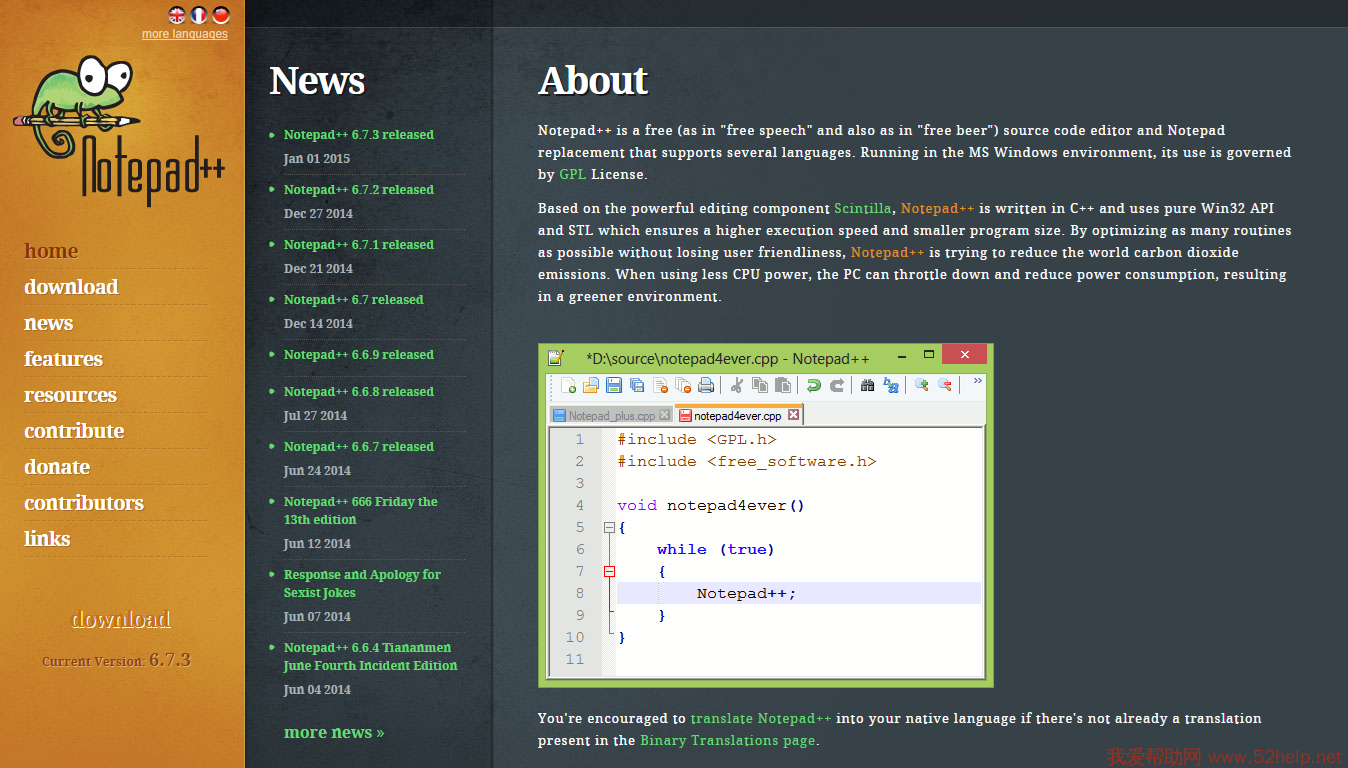Image resolution: width=1348 pixels, height=768 pixels.
Task: Select the notepad4ever.cpp tab
Action: [x=739, y=415]
